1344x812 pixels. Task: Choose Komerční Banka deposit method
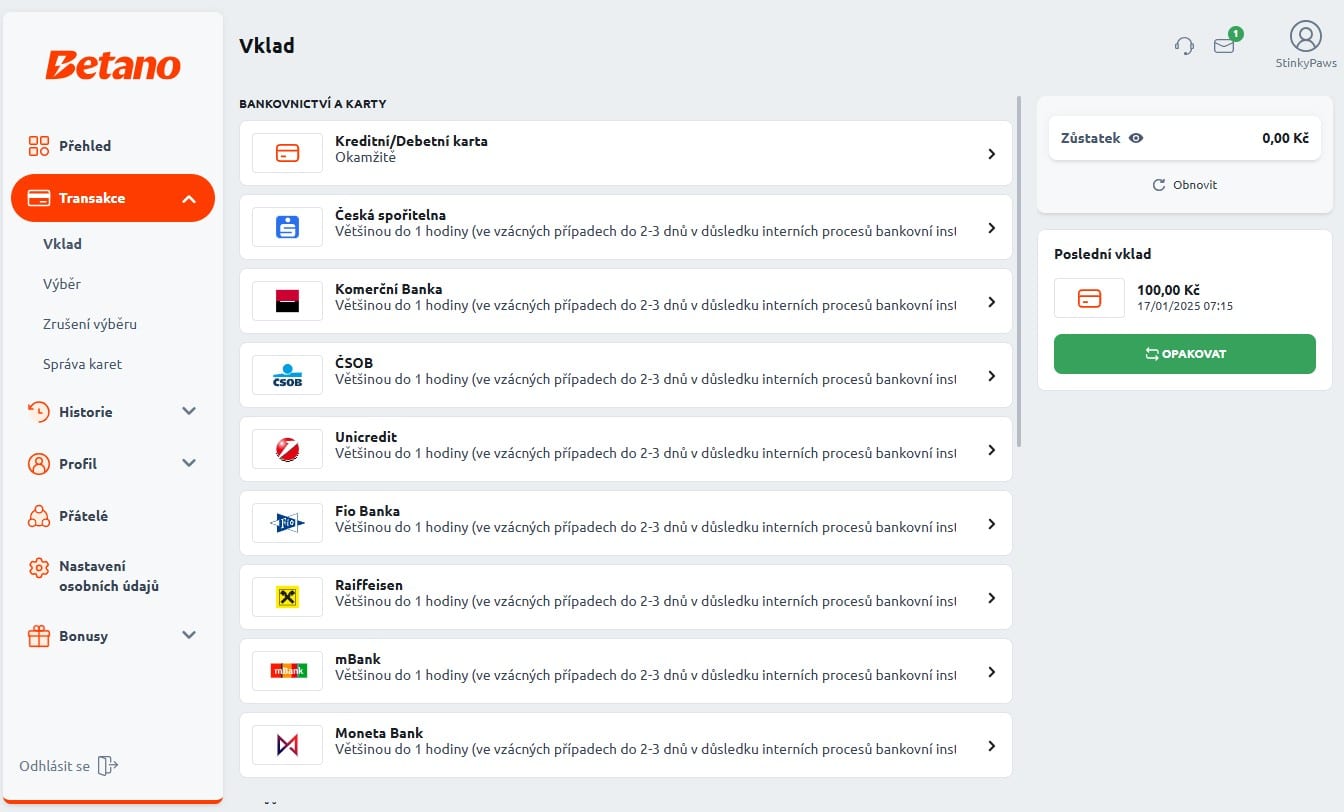point(626,301)
